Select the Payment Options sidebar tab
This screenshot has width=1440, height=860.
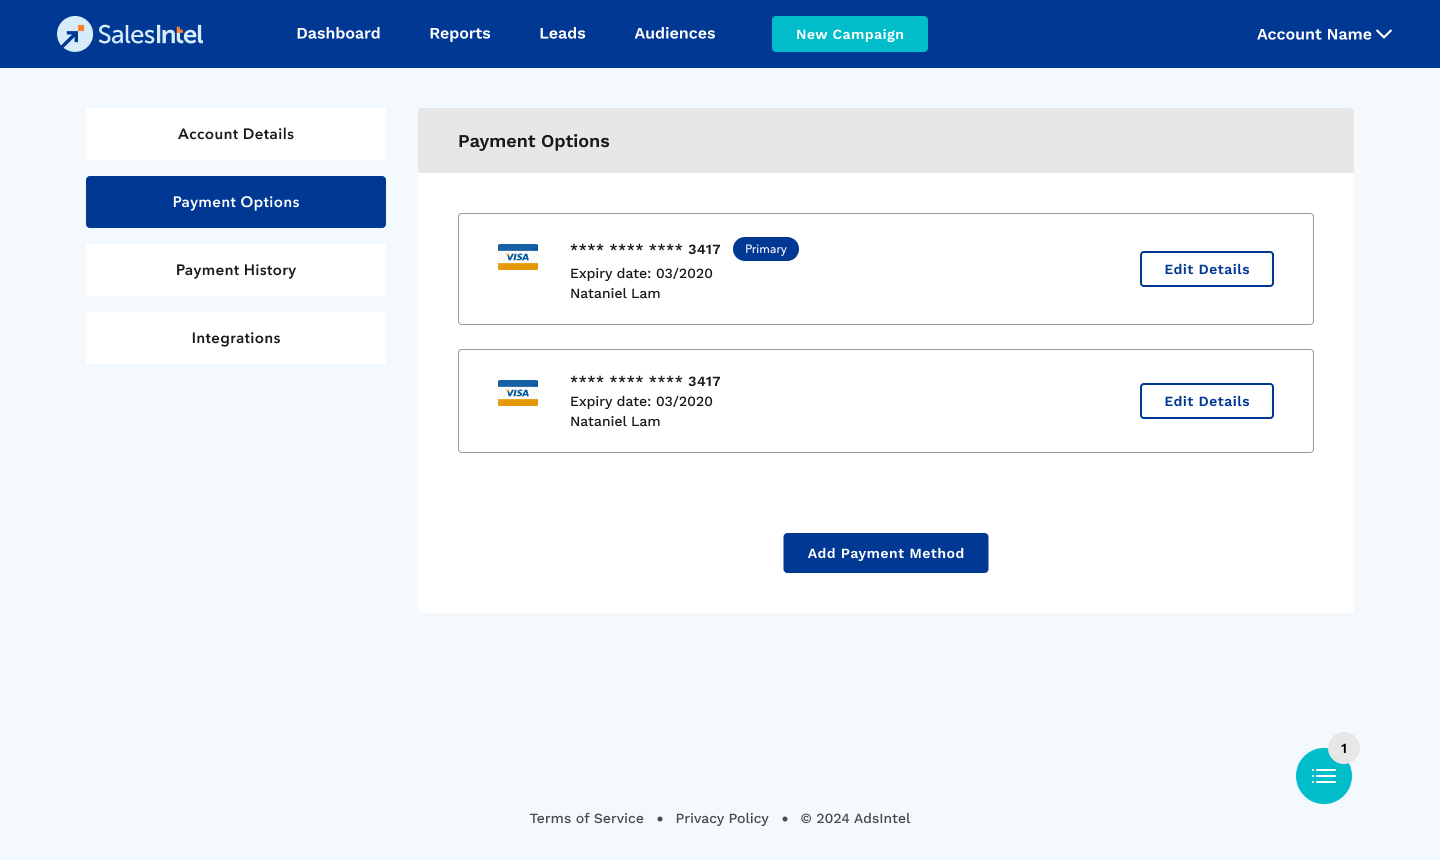[236, 202]
